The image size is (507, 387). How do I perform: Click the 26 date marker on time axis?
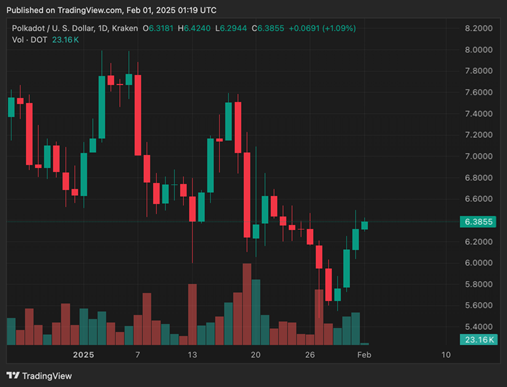click(310, 355)
